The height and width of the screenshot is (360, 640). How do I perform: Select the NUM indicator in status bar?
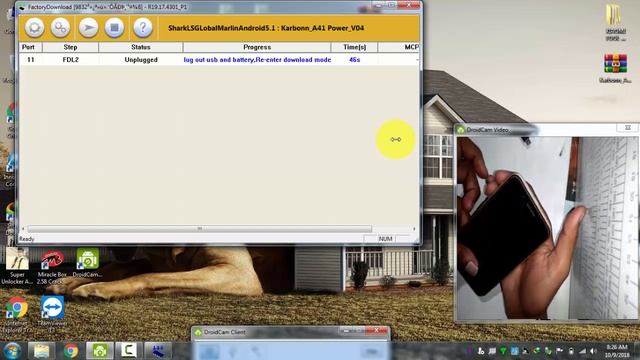pyautogui.click(x=385, y=239)
